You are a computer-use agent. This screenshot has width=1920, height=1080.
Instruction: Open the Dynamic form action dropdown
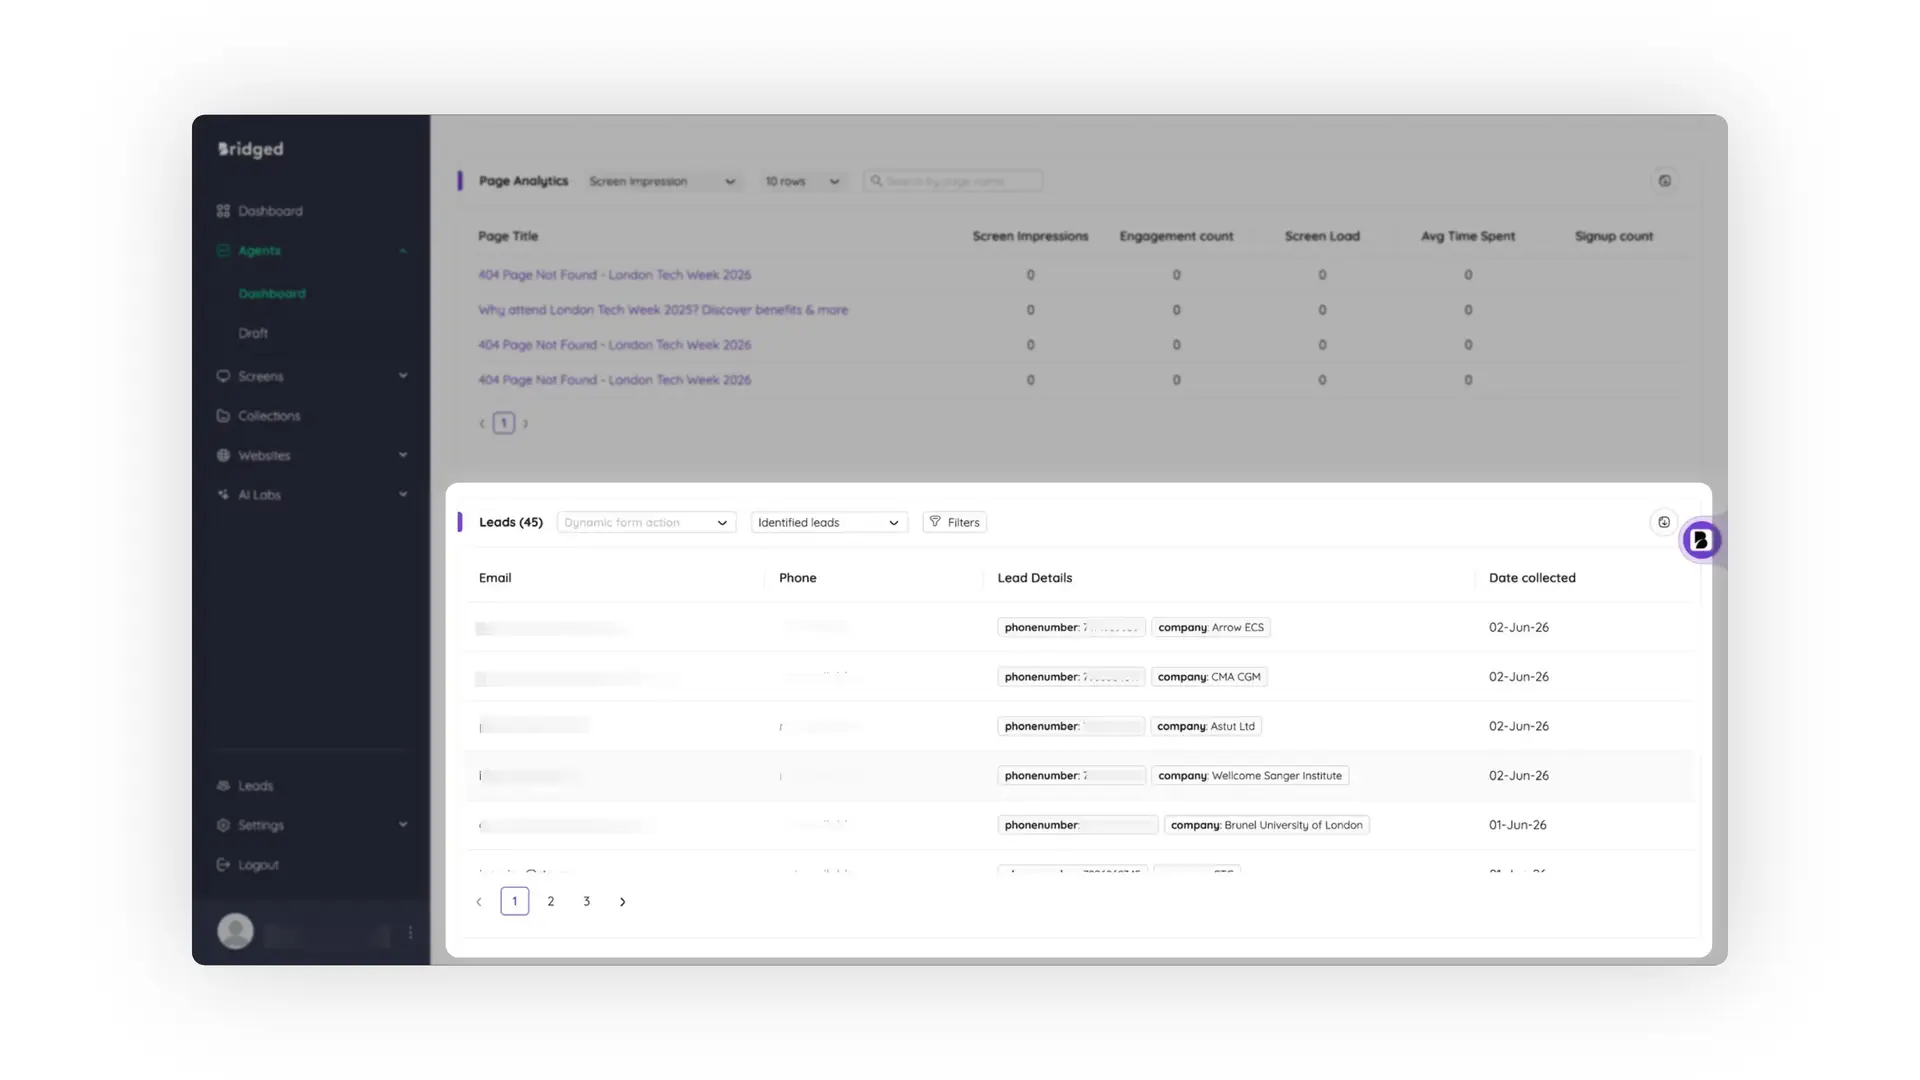coord(646,522)
